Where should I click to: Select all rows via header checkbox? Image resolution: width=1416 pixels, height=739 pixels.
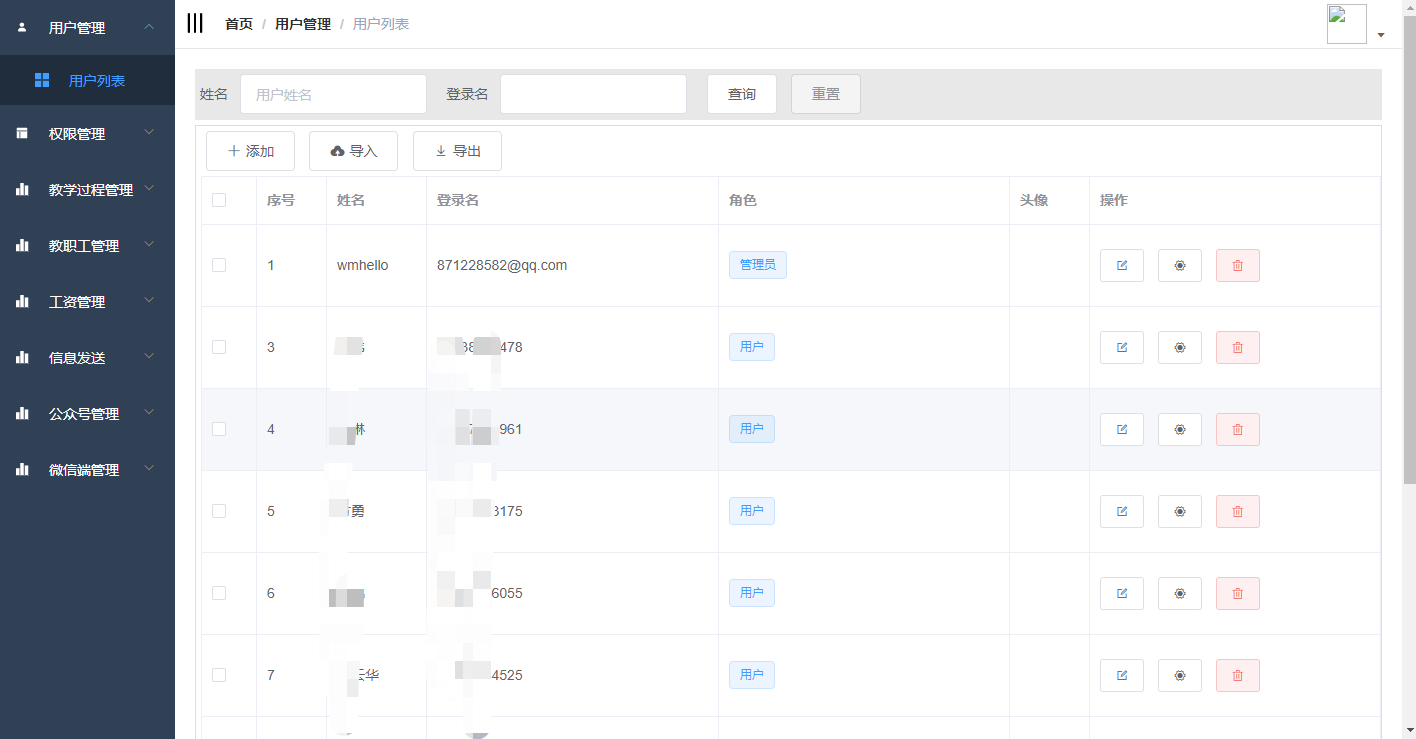(x=219, y=200)
